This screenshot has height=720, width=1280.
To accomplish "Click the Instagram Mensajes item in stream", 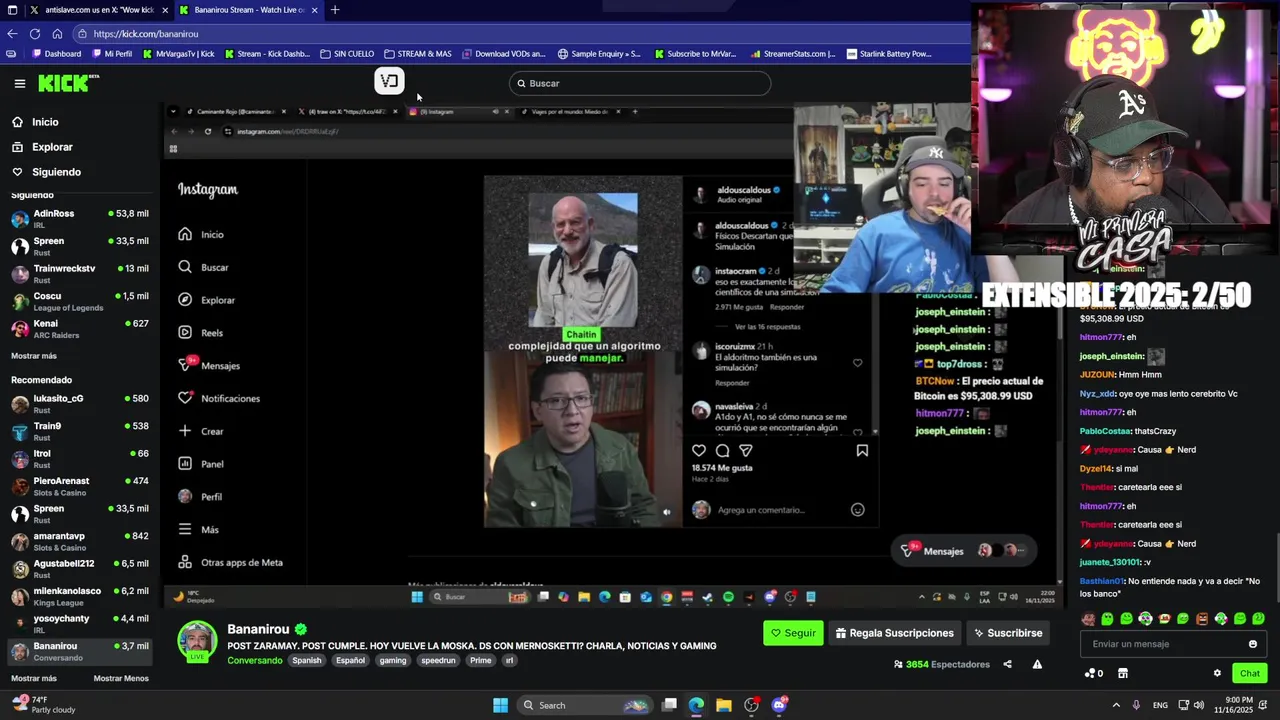I will (209, 366).
